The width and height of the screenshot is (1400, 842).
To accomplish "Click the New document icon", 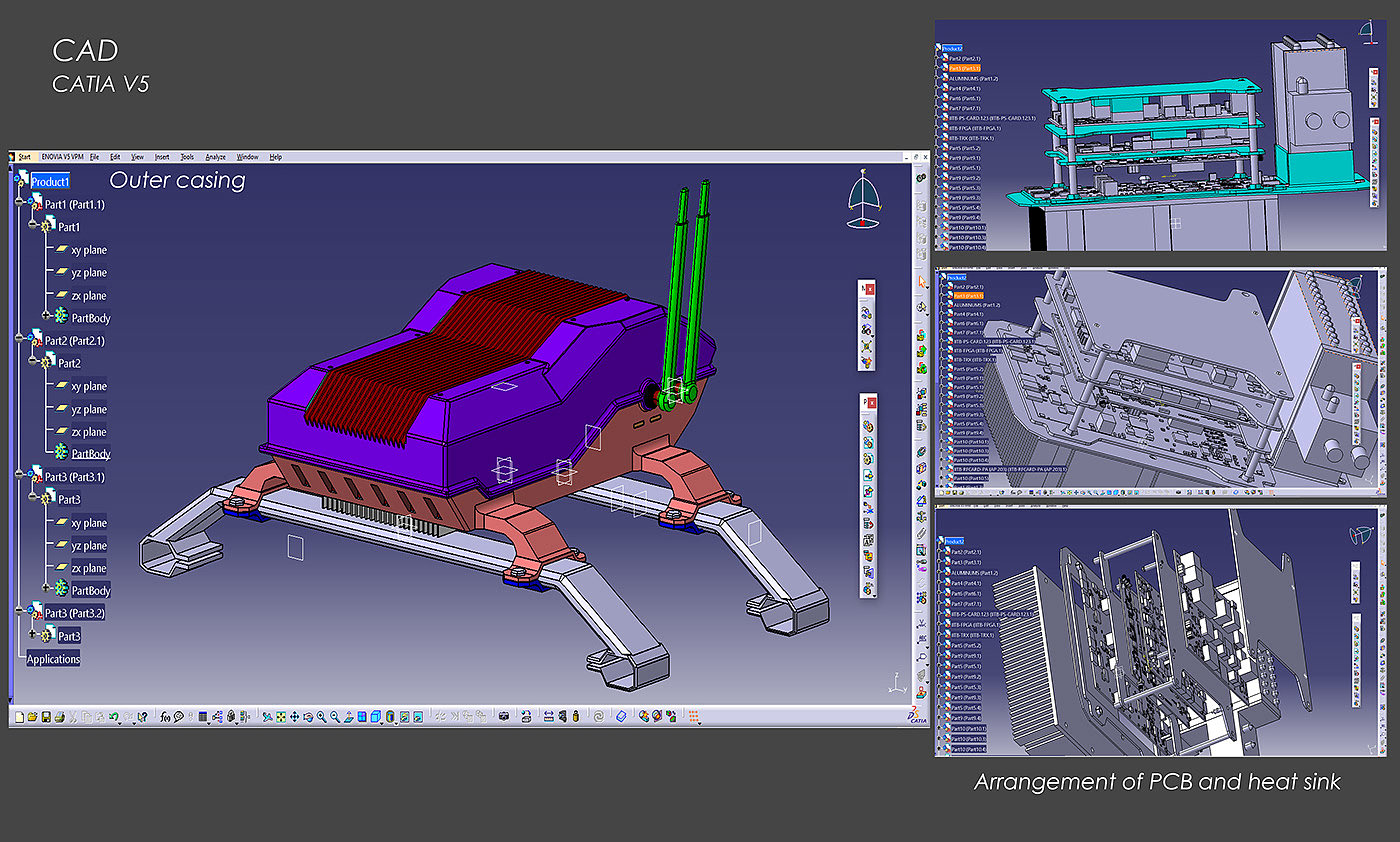I will [x=19, y=716].
